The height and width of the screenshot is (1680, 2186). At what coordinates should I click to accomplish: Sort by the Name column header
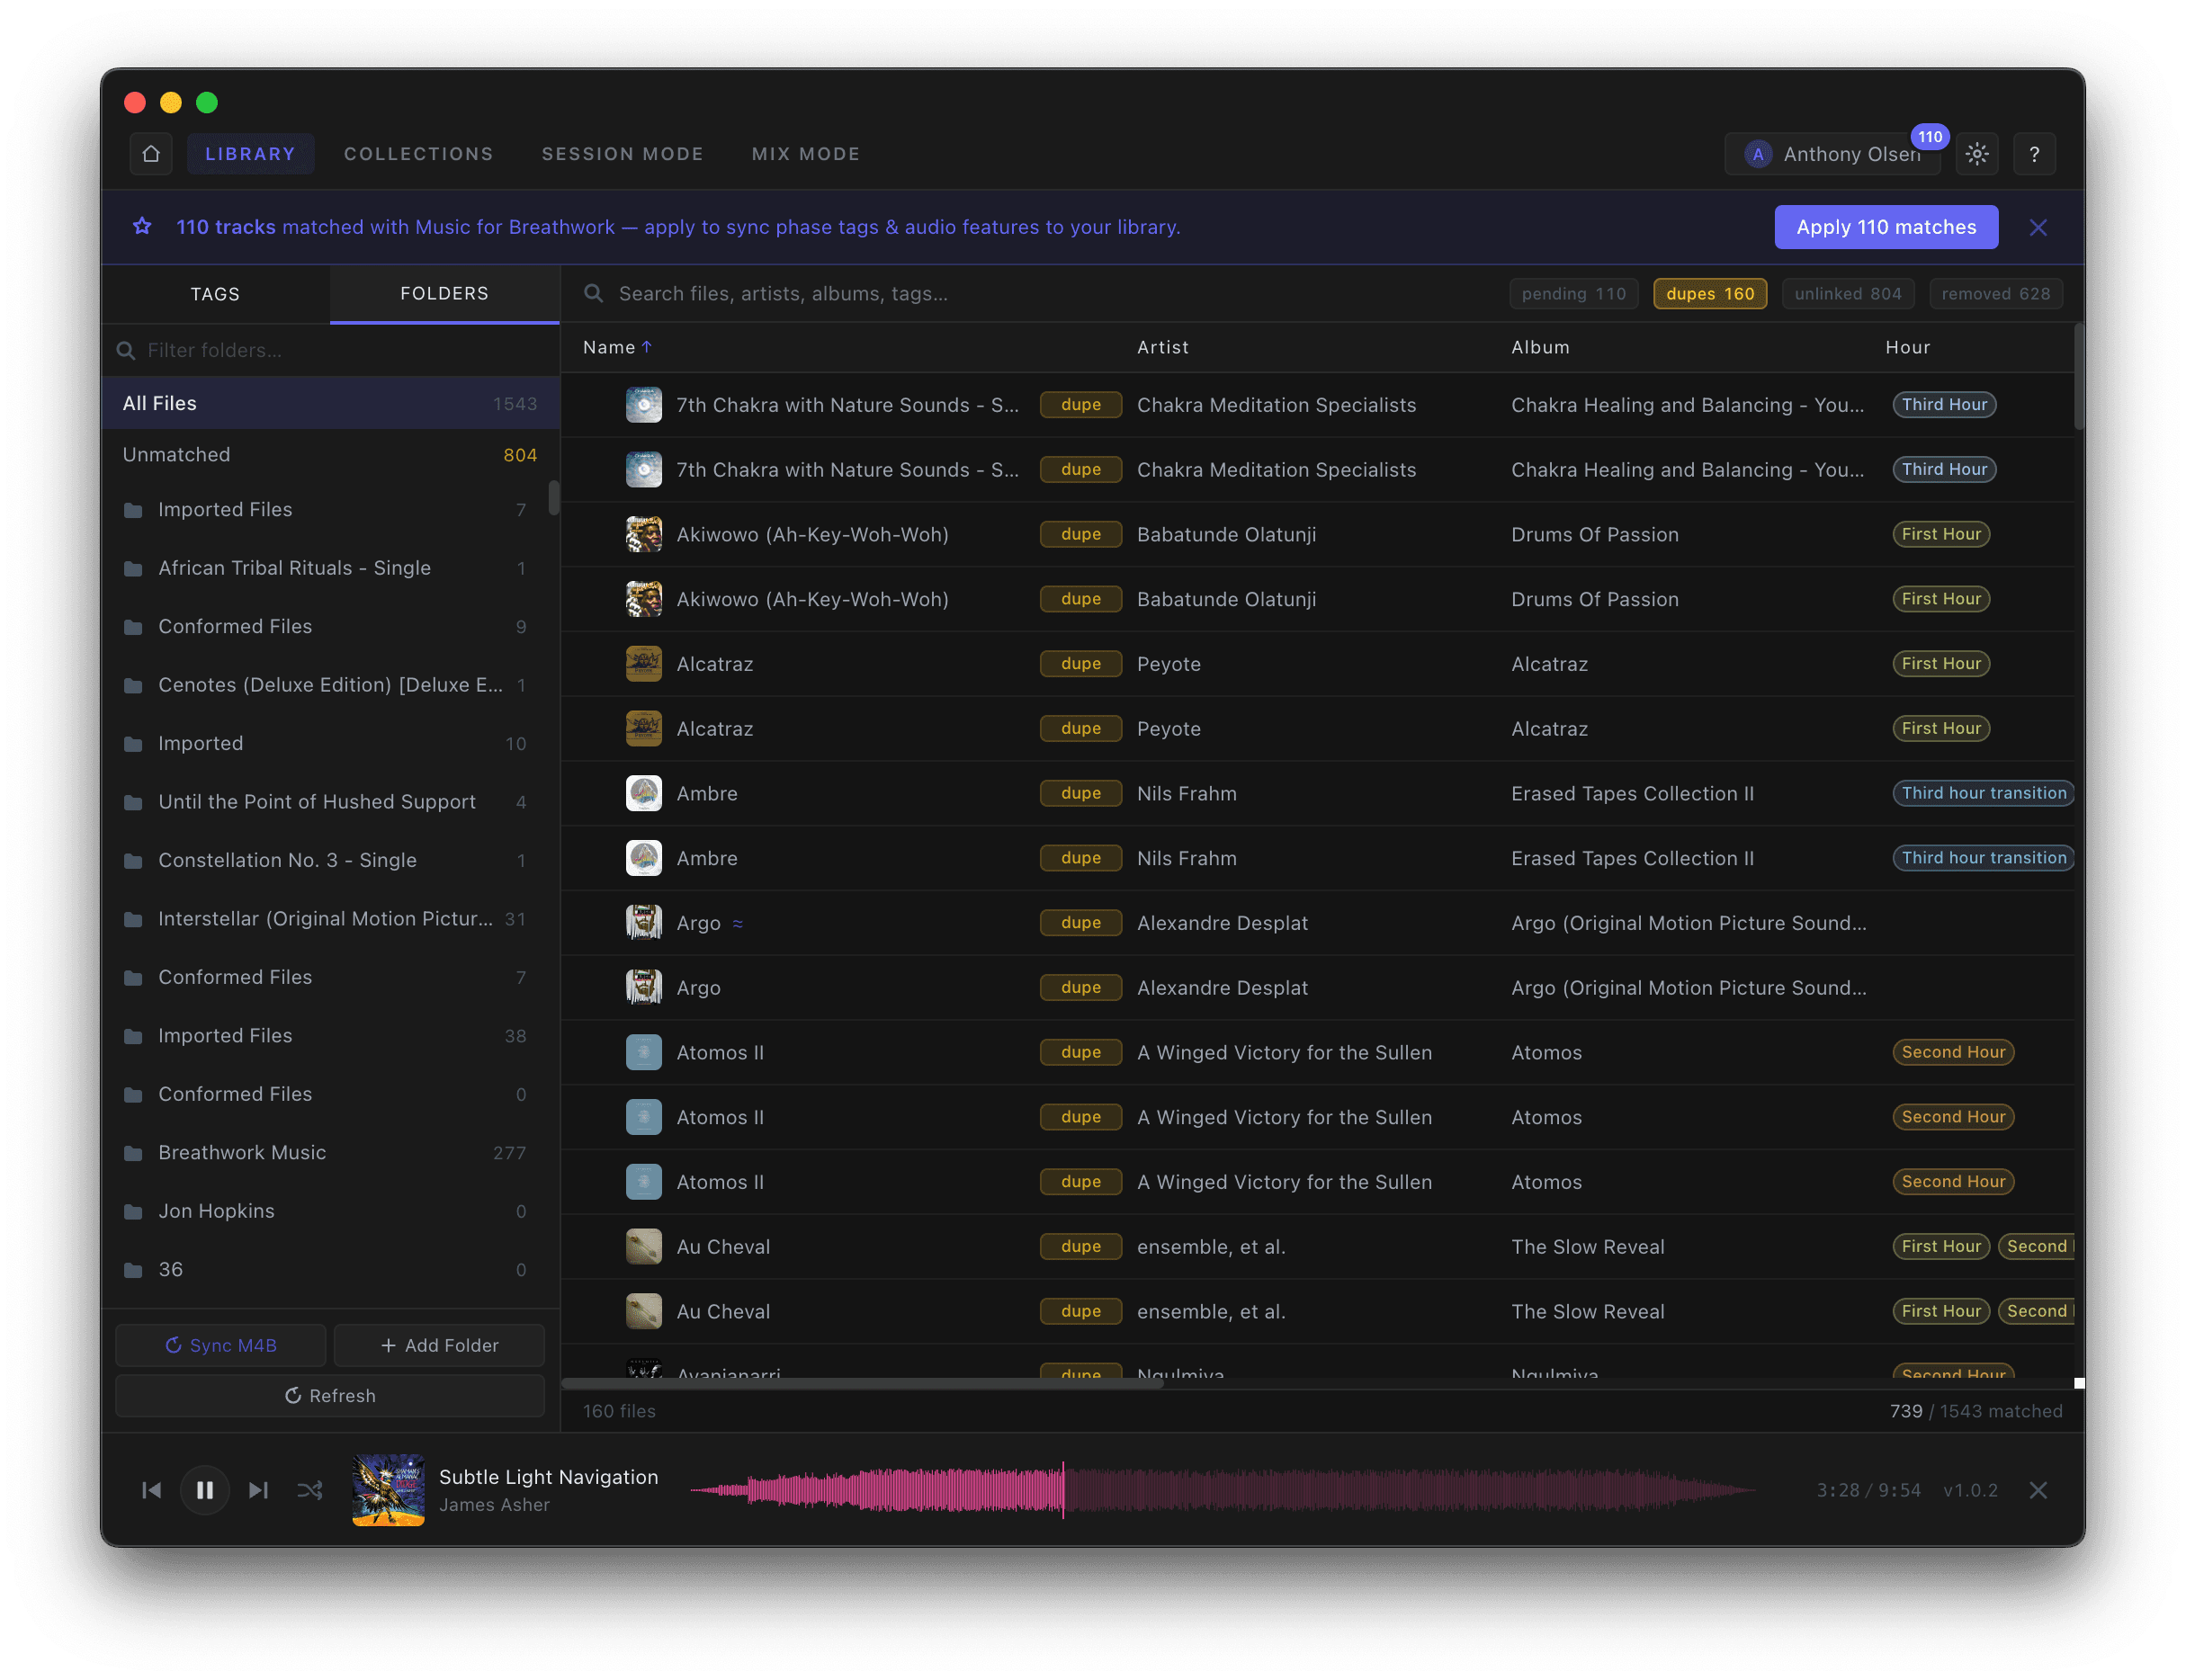(x=617, y=347)
